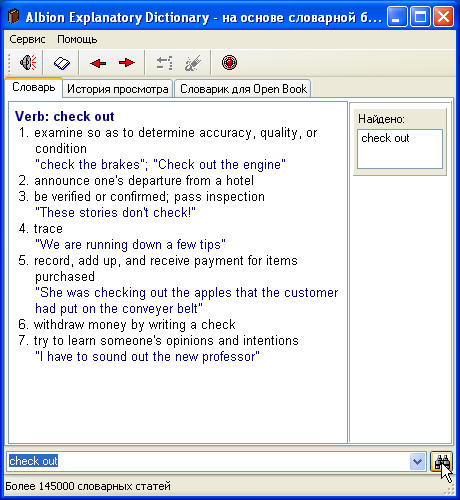Image resolution: width=460 pixels, height=500 pixels.
Task: Click example 'We are running down a few tips'
Action: tap(130, 245)
